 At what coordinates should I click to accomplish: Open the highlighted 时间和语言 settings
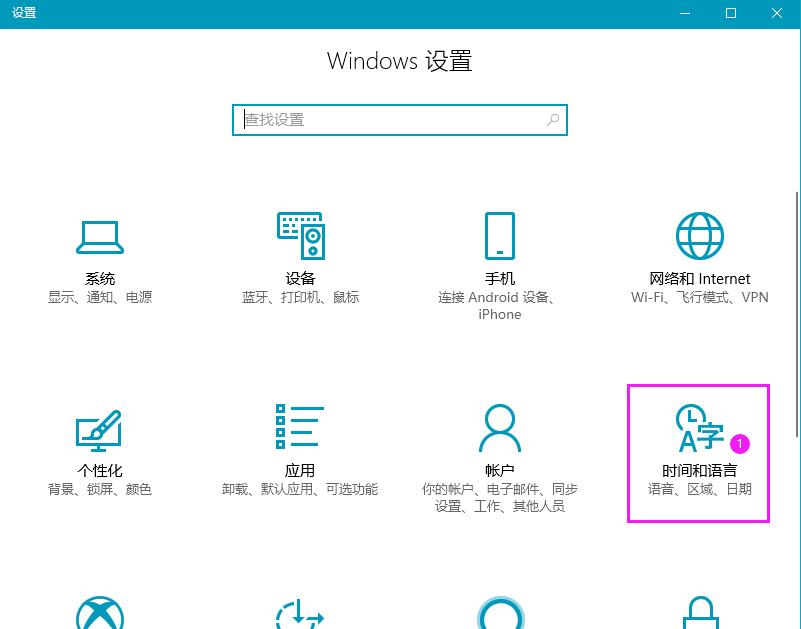[698, 450]
